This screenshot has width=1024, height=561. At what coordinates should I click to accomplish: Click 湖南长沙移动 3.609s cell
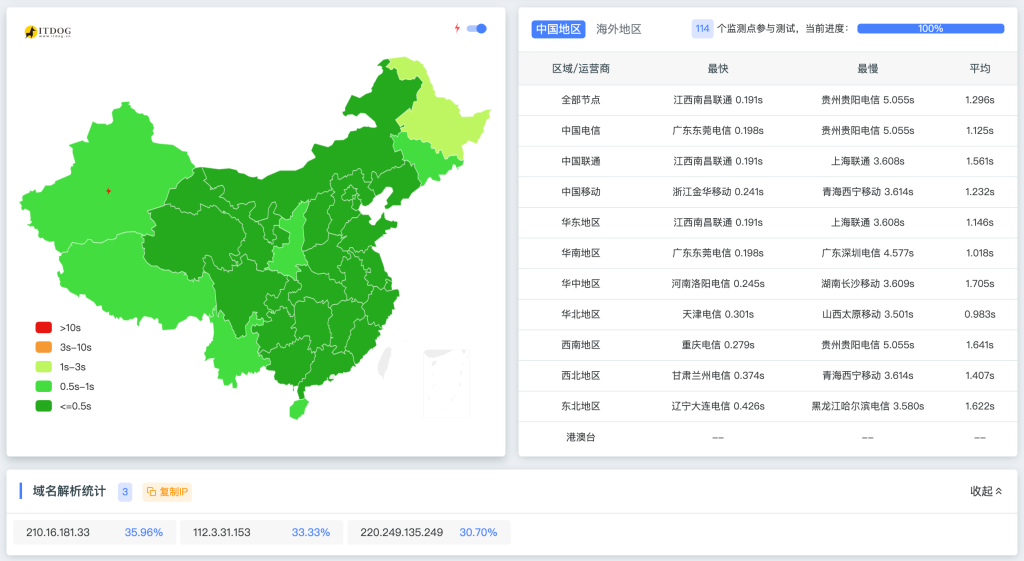pos(867,284)
